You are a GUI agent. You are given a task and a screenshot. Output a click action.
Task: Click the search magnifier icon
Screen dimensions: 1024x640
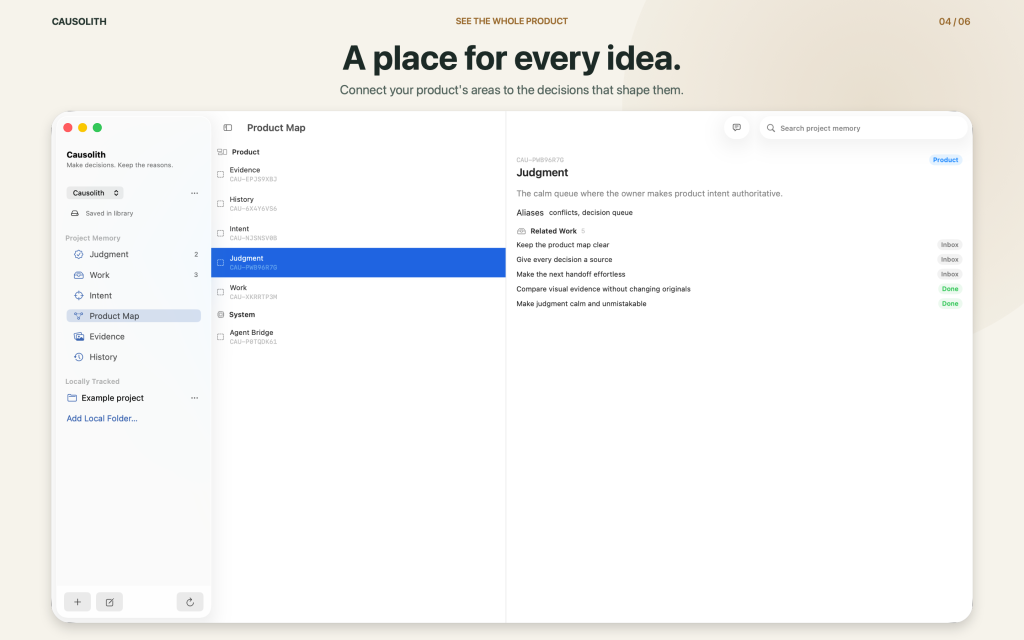pyautogui.click(x=771, y=128)
